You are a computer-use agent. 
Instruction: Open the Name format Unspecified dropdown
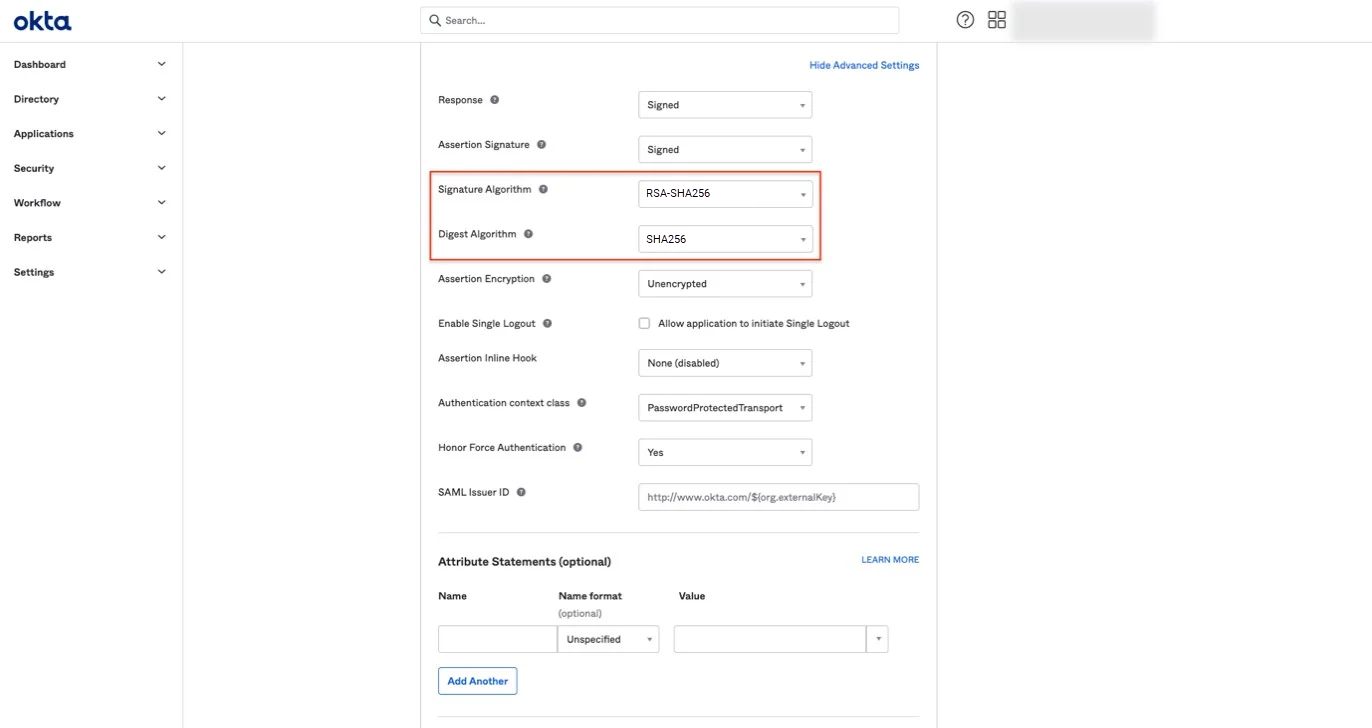(x=607, y=638)
